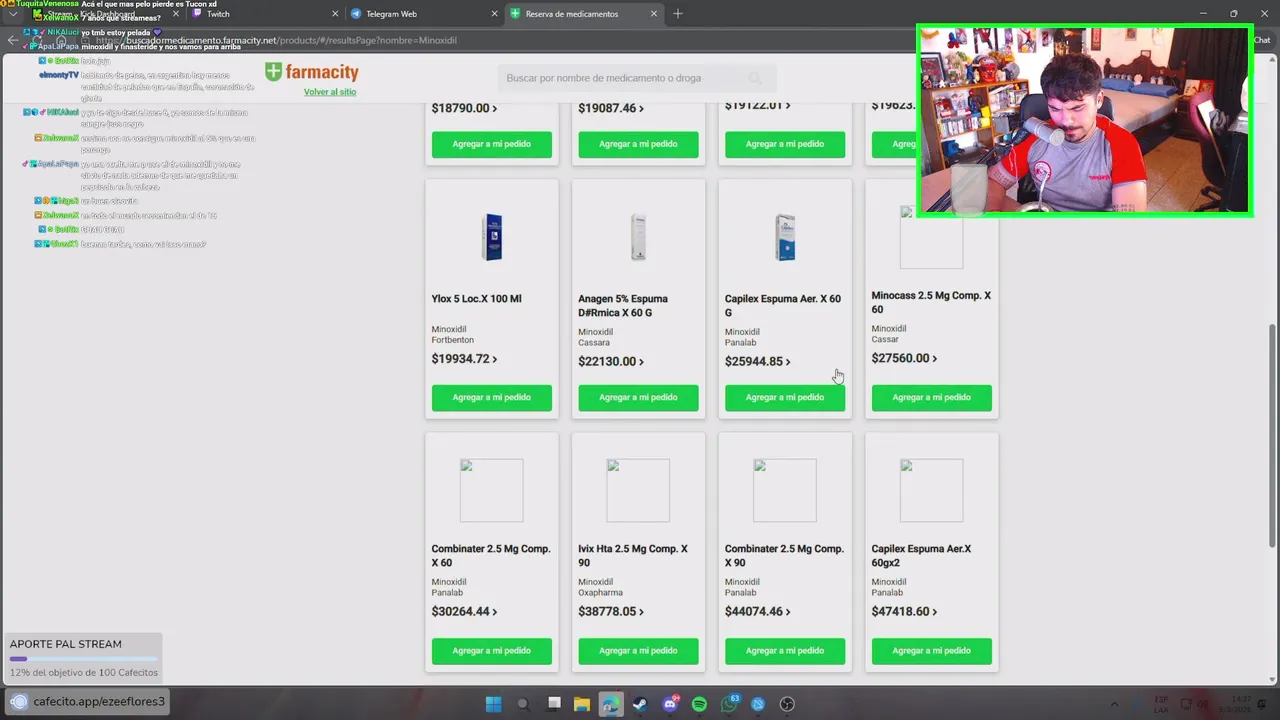Open WhatsApp from taskbar
1280x720 pixels.
coord(729,704)
